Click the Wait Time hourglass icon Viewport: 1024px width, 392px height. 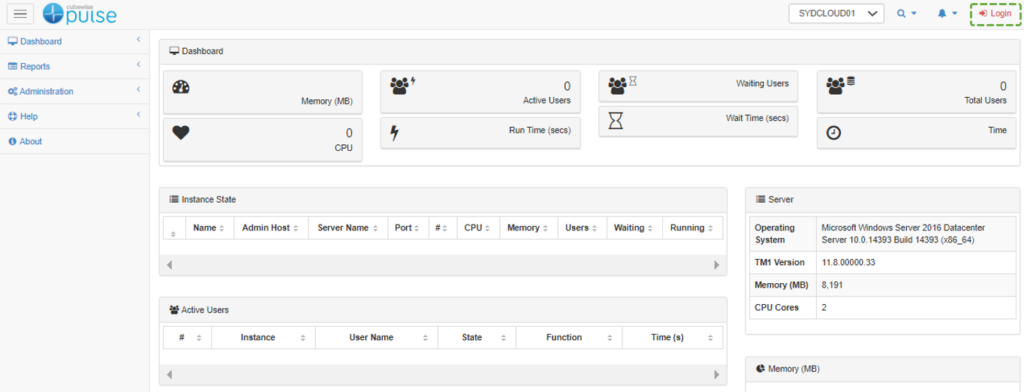(x=616, y=121)
